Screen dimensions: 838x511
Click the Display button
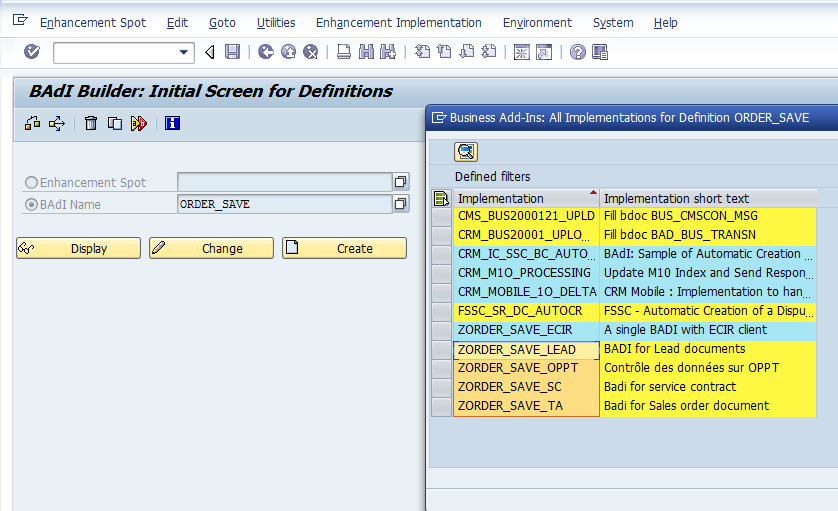pyautogui.click(x=79, y=248)
